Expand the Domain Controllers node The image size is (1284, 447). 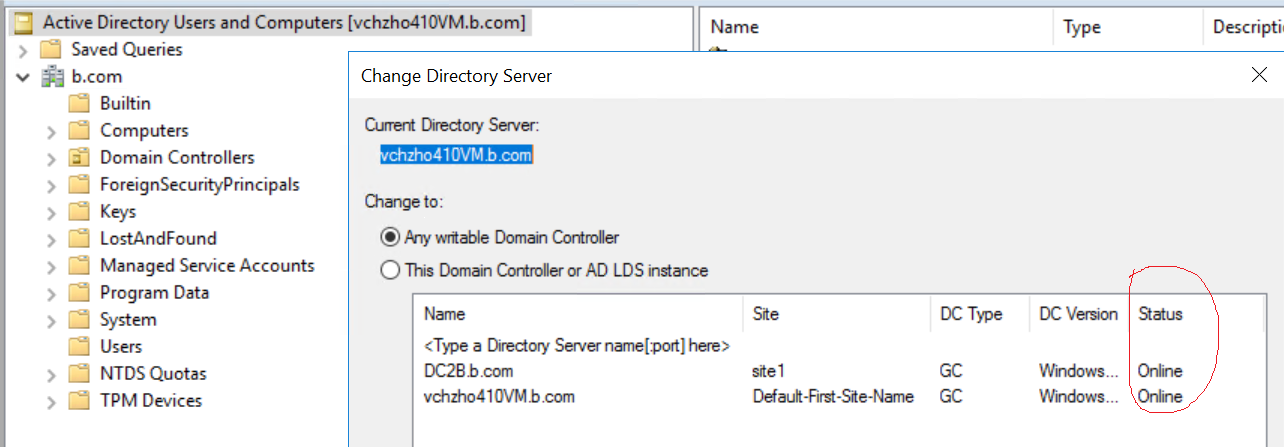52,158
